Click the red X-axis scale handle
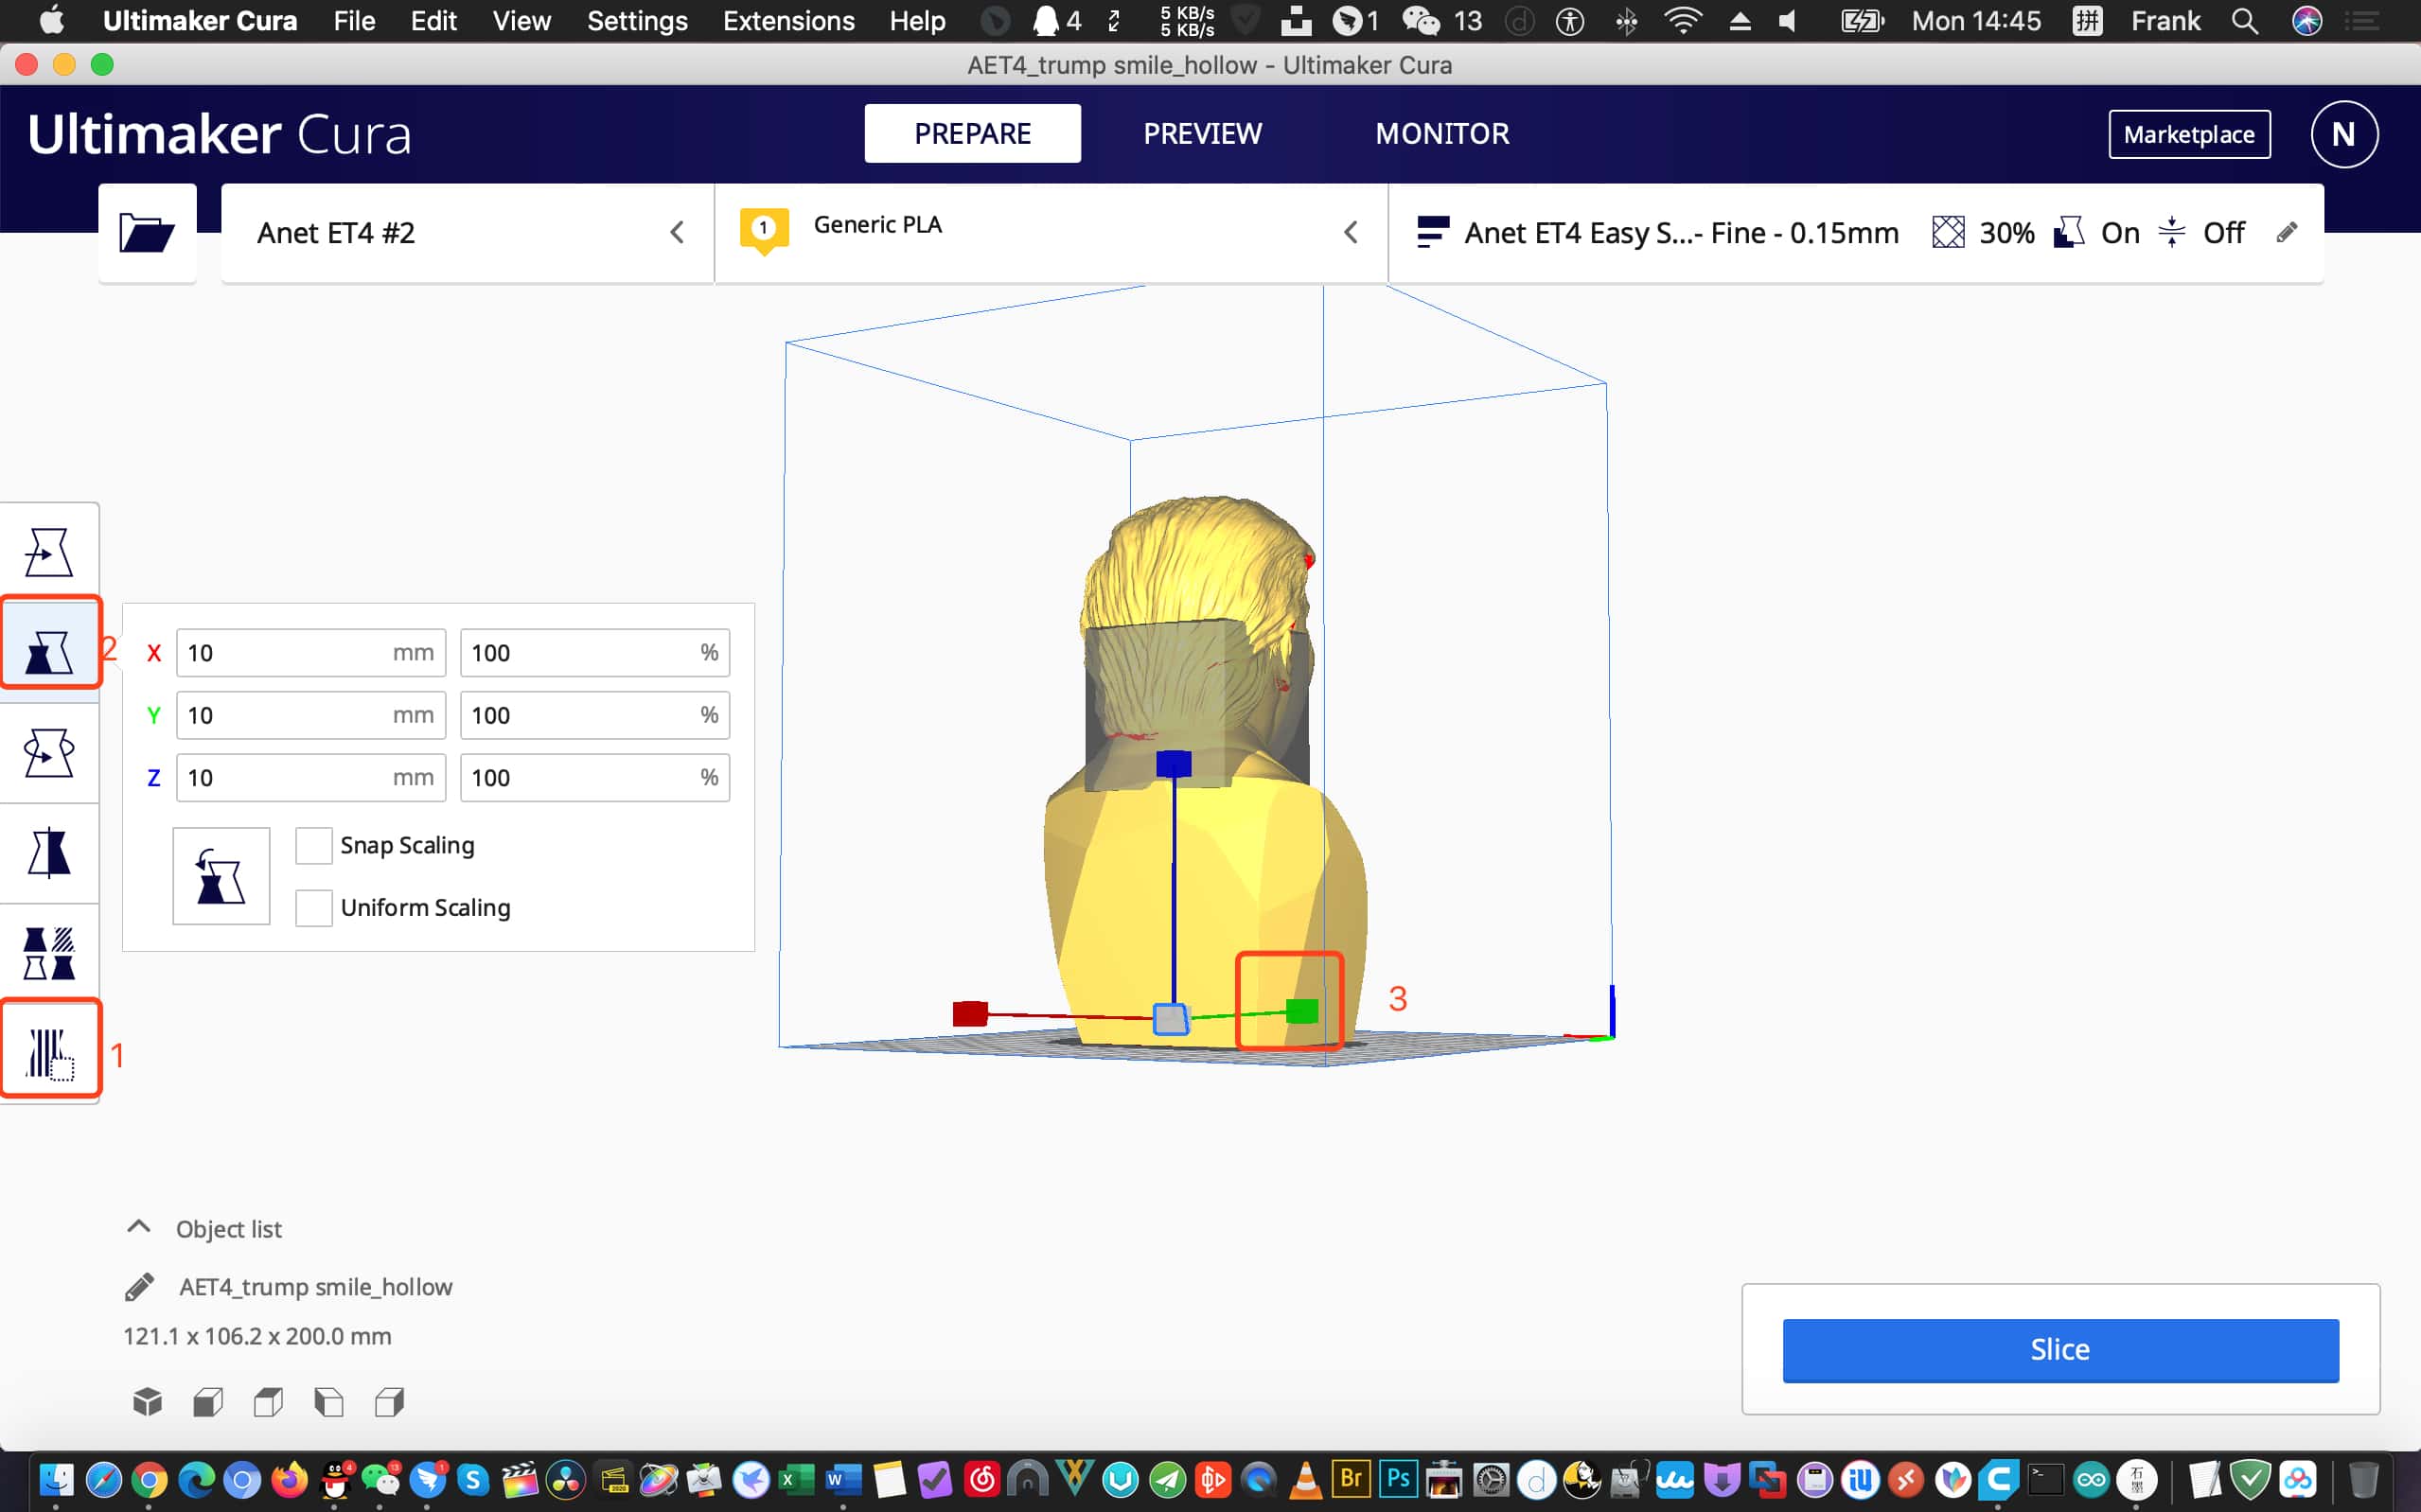The image size is (2421, 1512). point(970,1013)
